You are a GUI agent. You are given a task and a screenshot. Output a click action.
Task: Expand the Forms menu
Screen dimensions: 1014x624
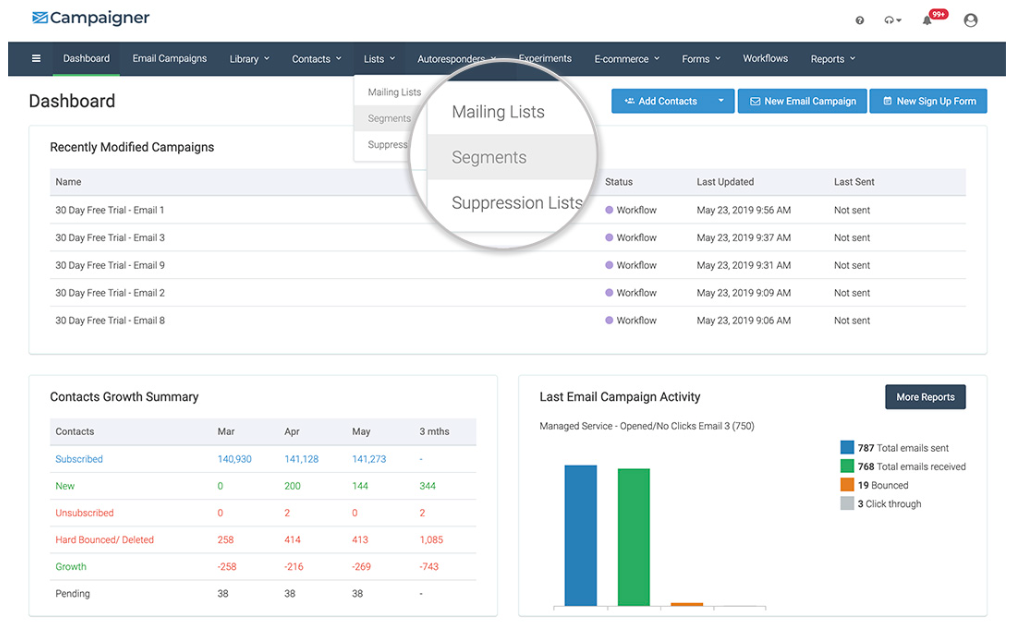click(x=701, y=59)
